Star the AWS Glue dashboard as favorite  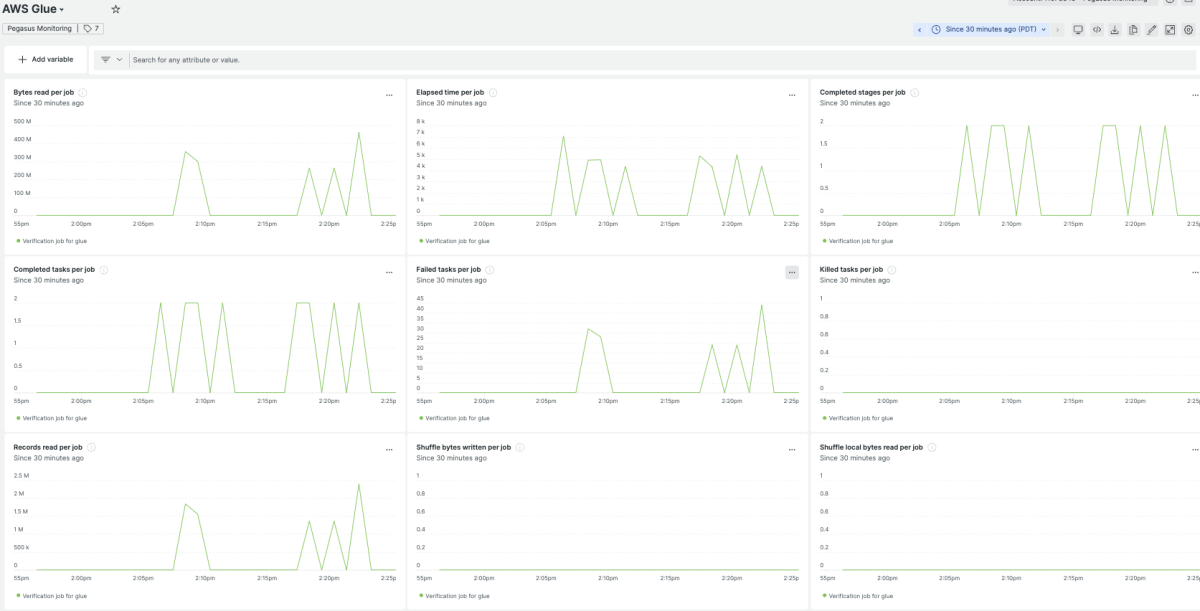pos(116,9)
